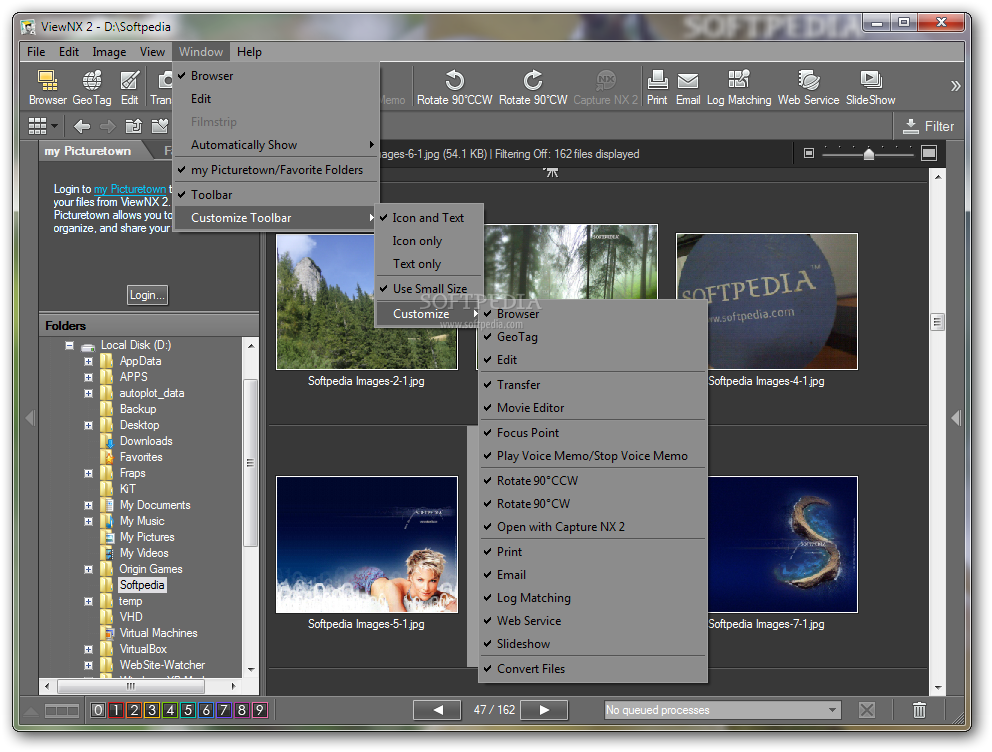This screenshot has width=992, height=752.
Task: Open the GeoTag toolbar tool
Action: coord(92,87)
